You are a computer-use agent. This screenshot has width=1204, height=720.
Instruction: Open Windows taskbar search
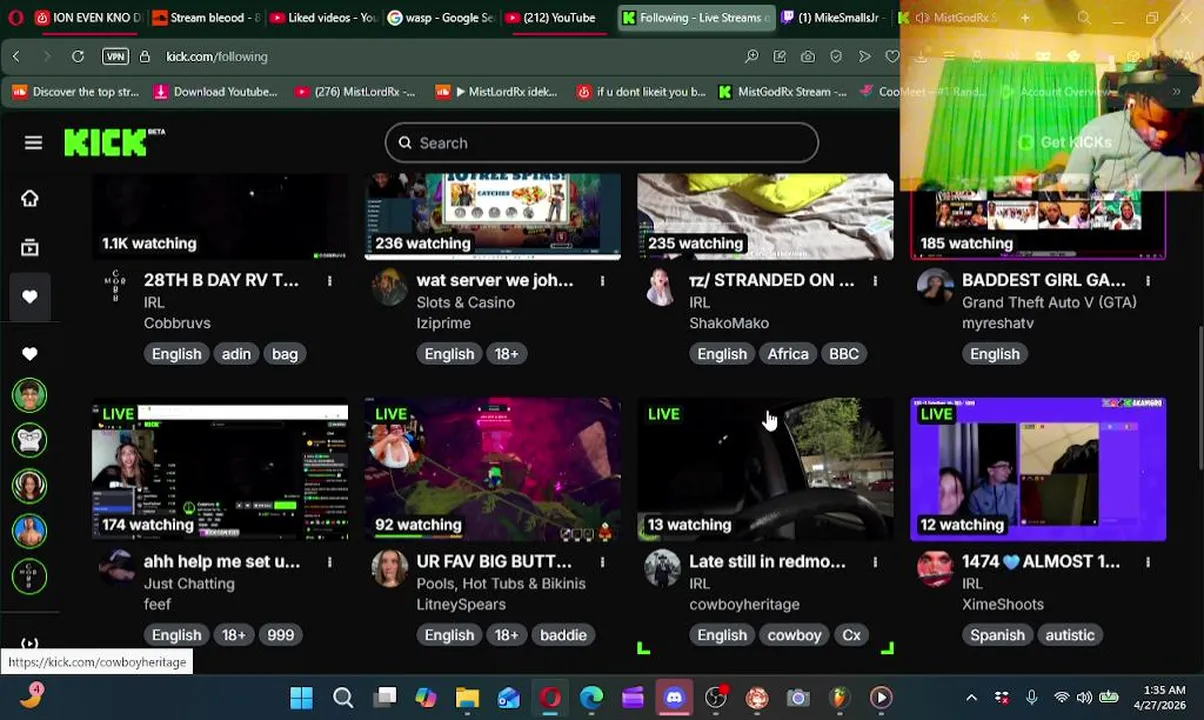tap(343, 697)
